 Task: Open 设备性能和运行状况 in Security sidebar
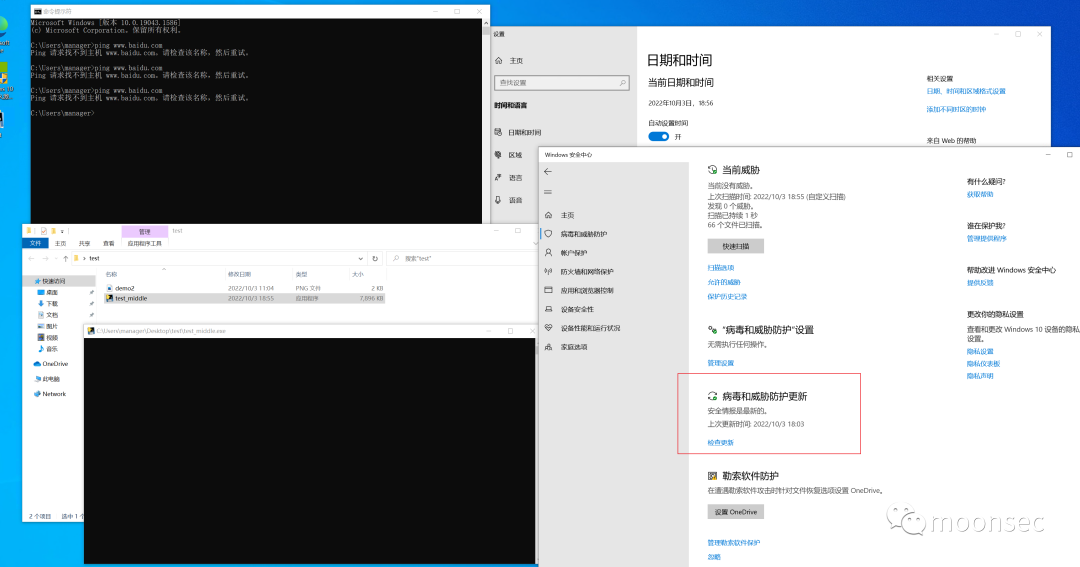[583, 328]
